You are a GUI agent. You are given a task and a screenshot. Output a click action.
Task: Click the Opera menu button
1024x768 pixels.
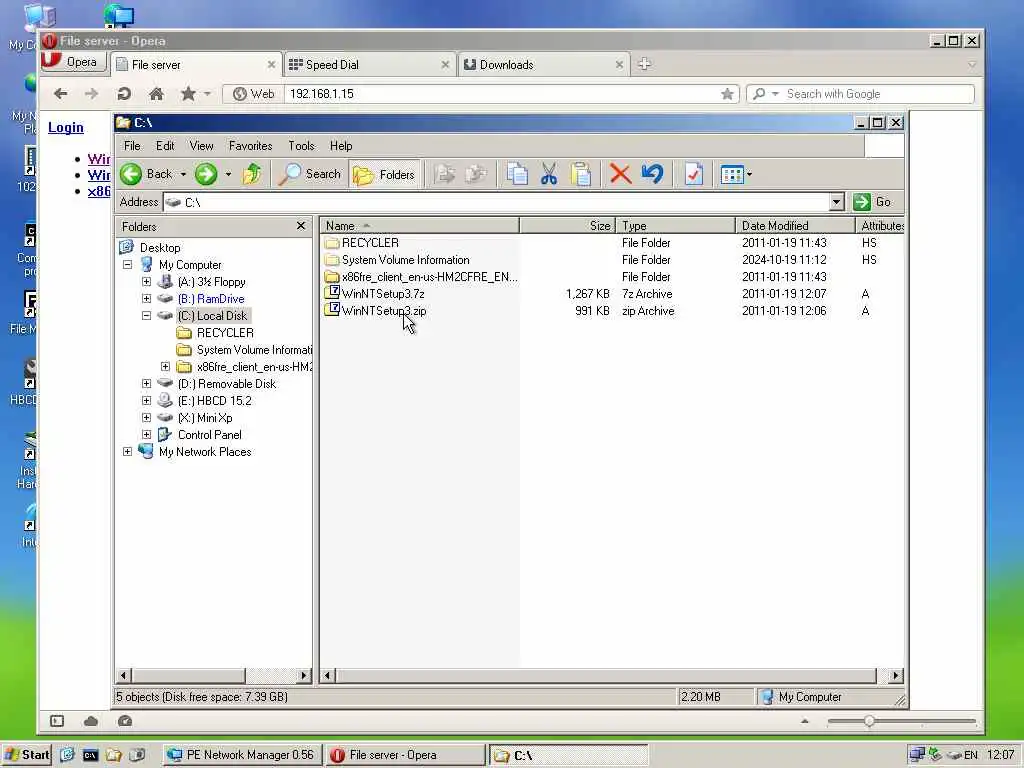click(73, 62)
